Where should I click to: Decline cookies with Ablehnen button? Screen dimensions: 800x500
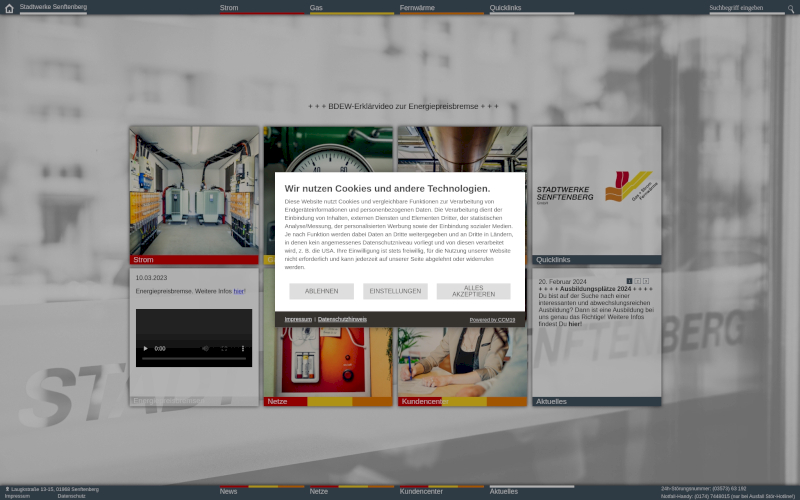321,291
